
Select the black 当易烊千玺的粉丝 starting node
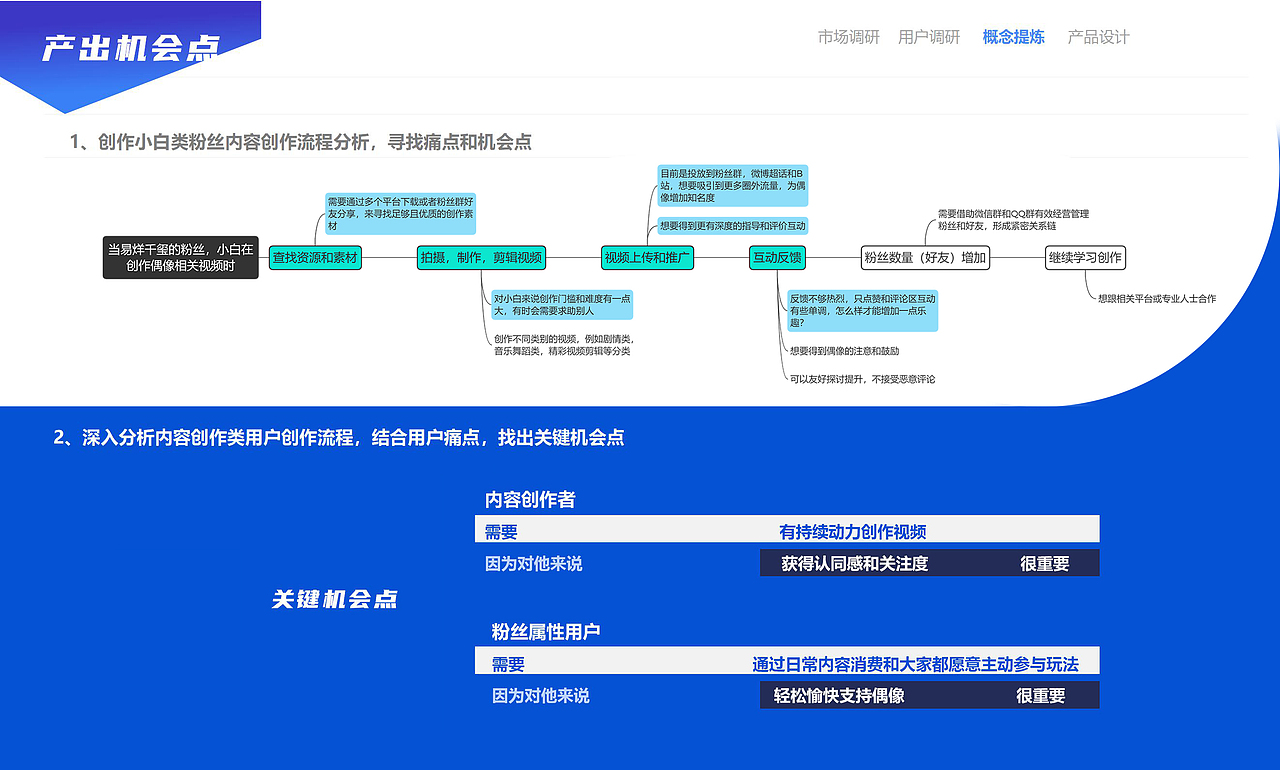tap(178, 257)
